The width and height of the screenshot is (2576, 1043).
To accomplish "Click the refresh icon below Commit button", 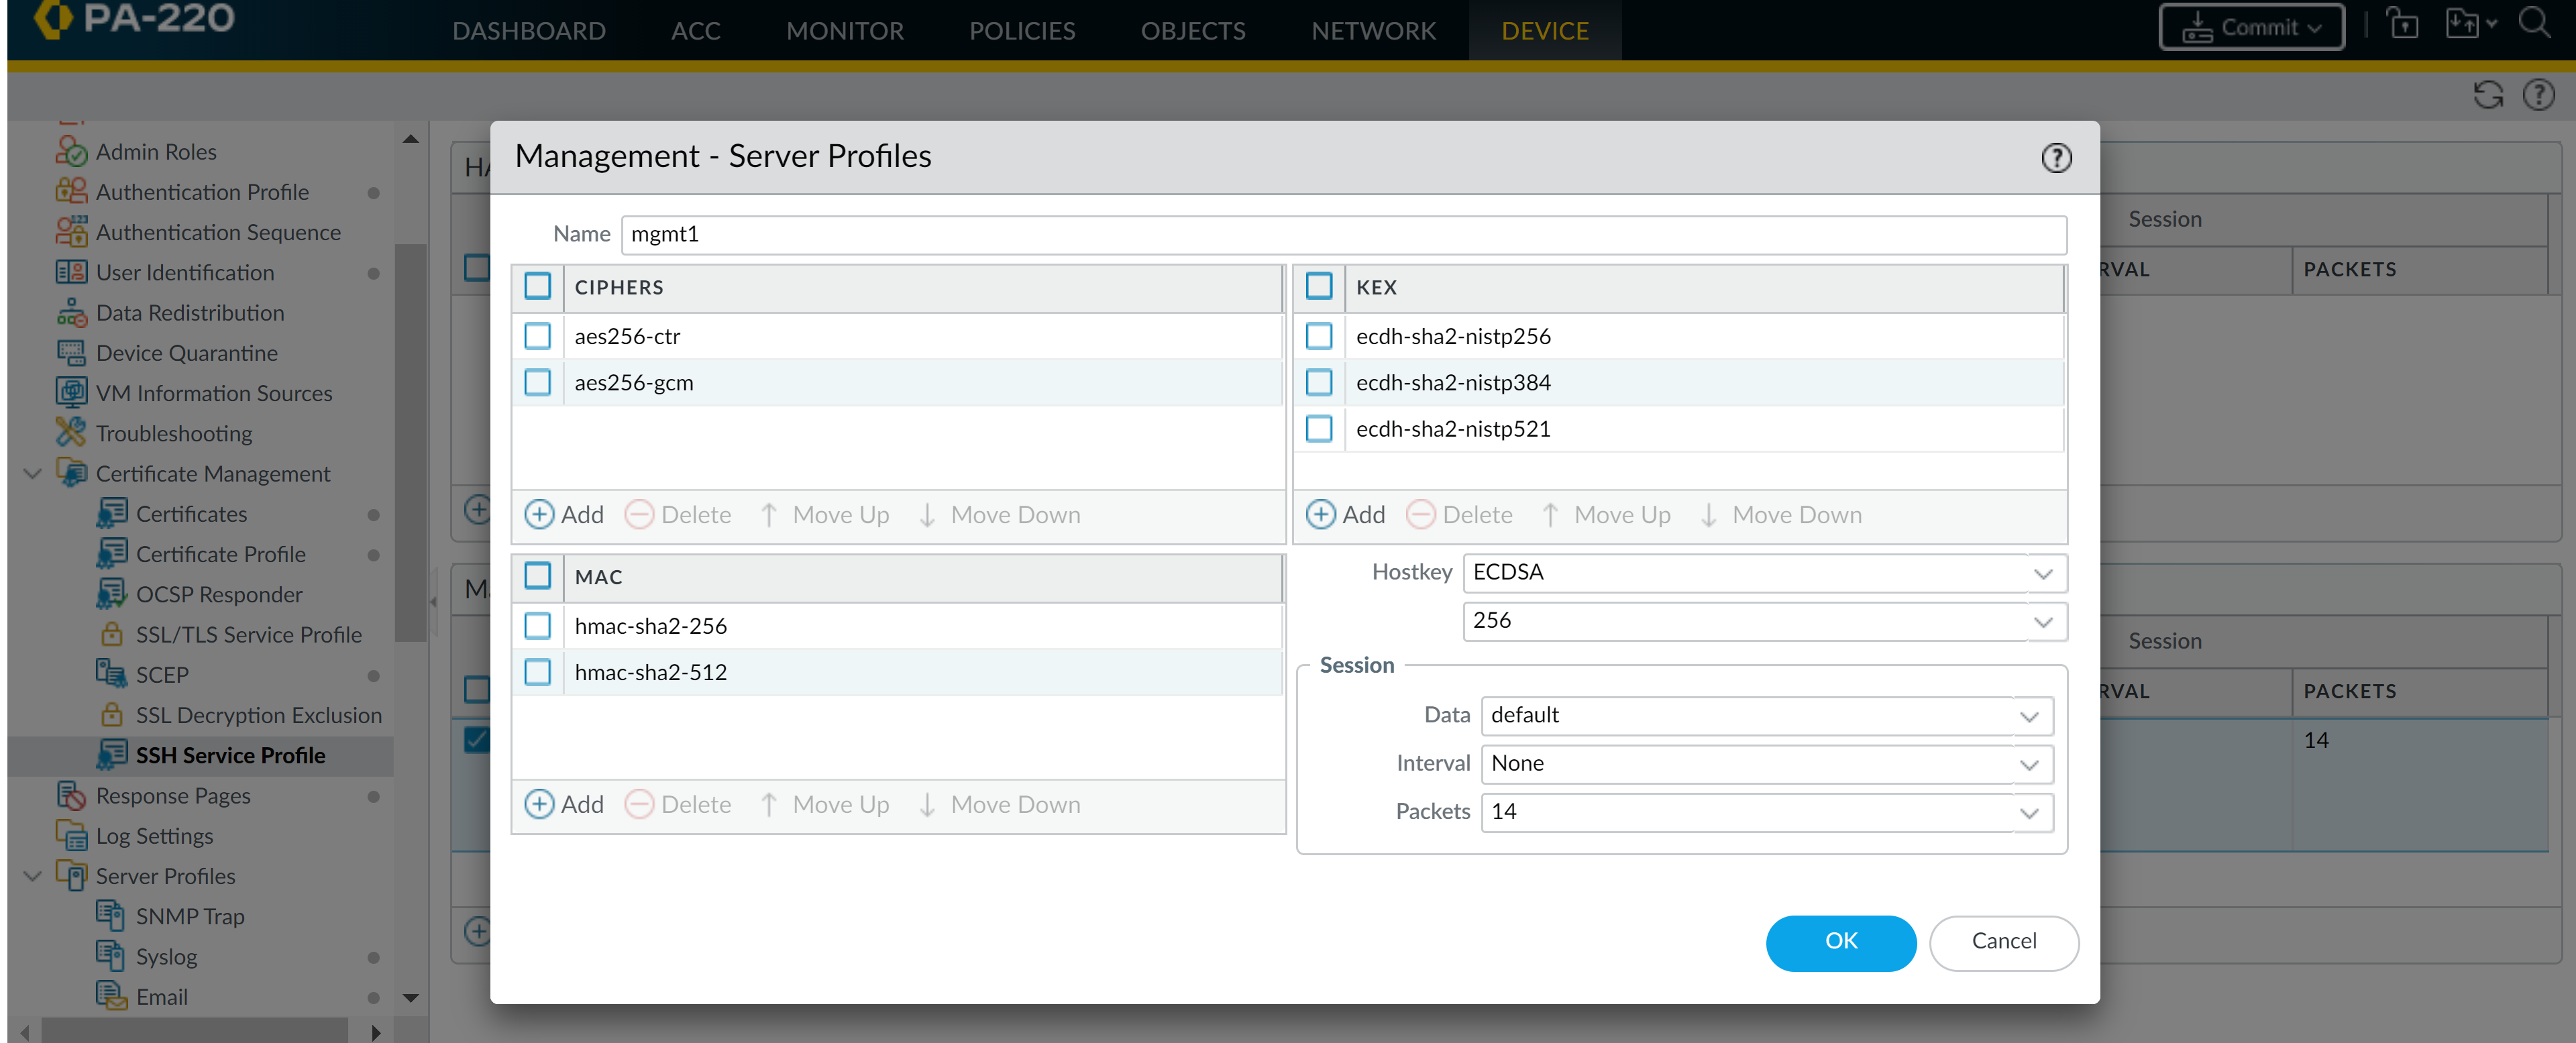I will click(2487, 95).
